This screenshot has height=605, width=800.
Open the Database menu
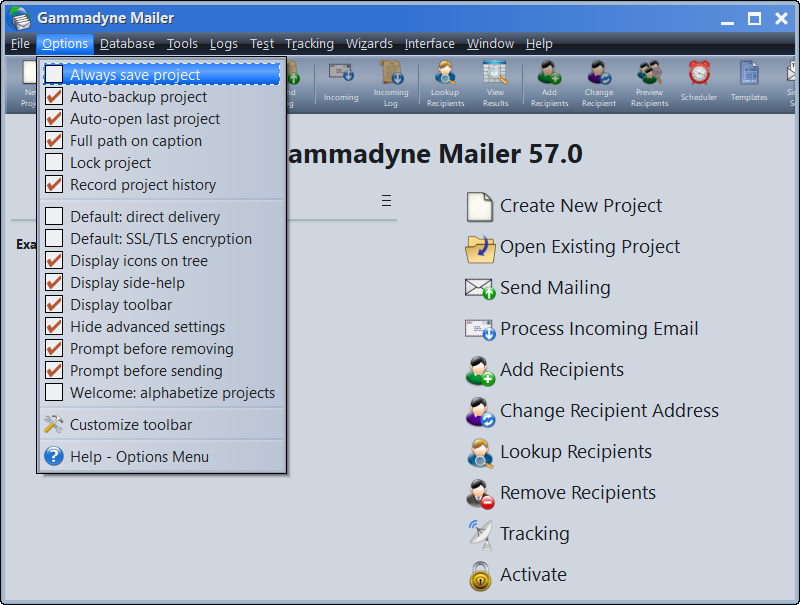126,43
